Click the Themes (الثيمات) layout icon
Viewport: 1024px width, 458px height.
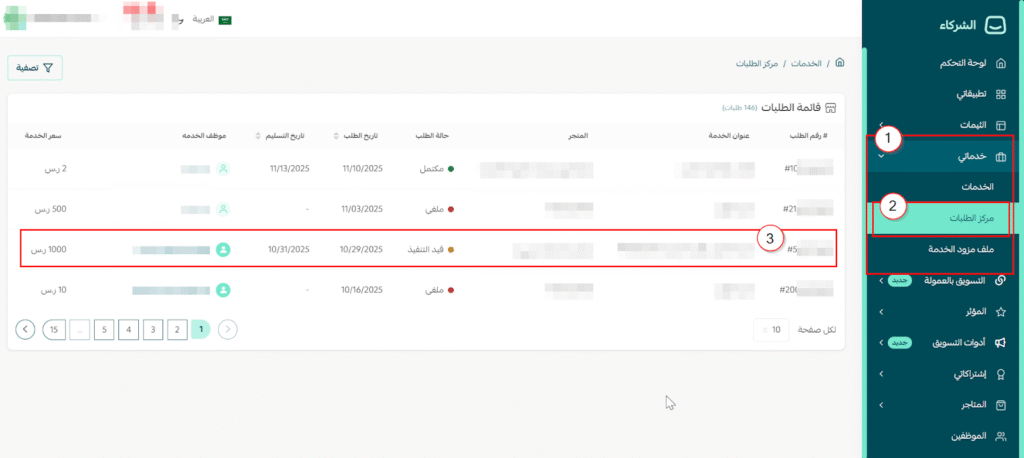(1000, 125)
